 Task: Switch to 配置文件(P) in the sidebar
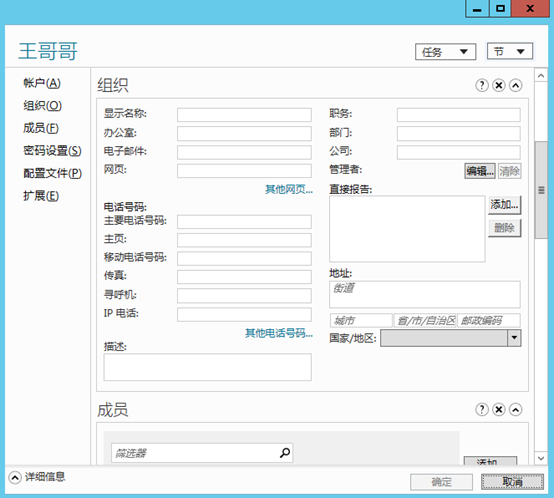pyautogui.click(x=52, y=173)
